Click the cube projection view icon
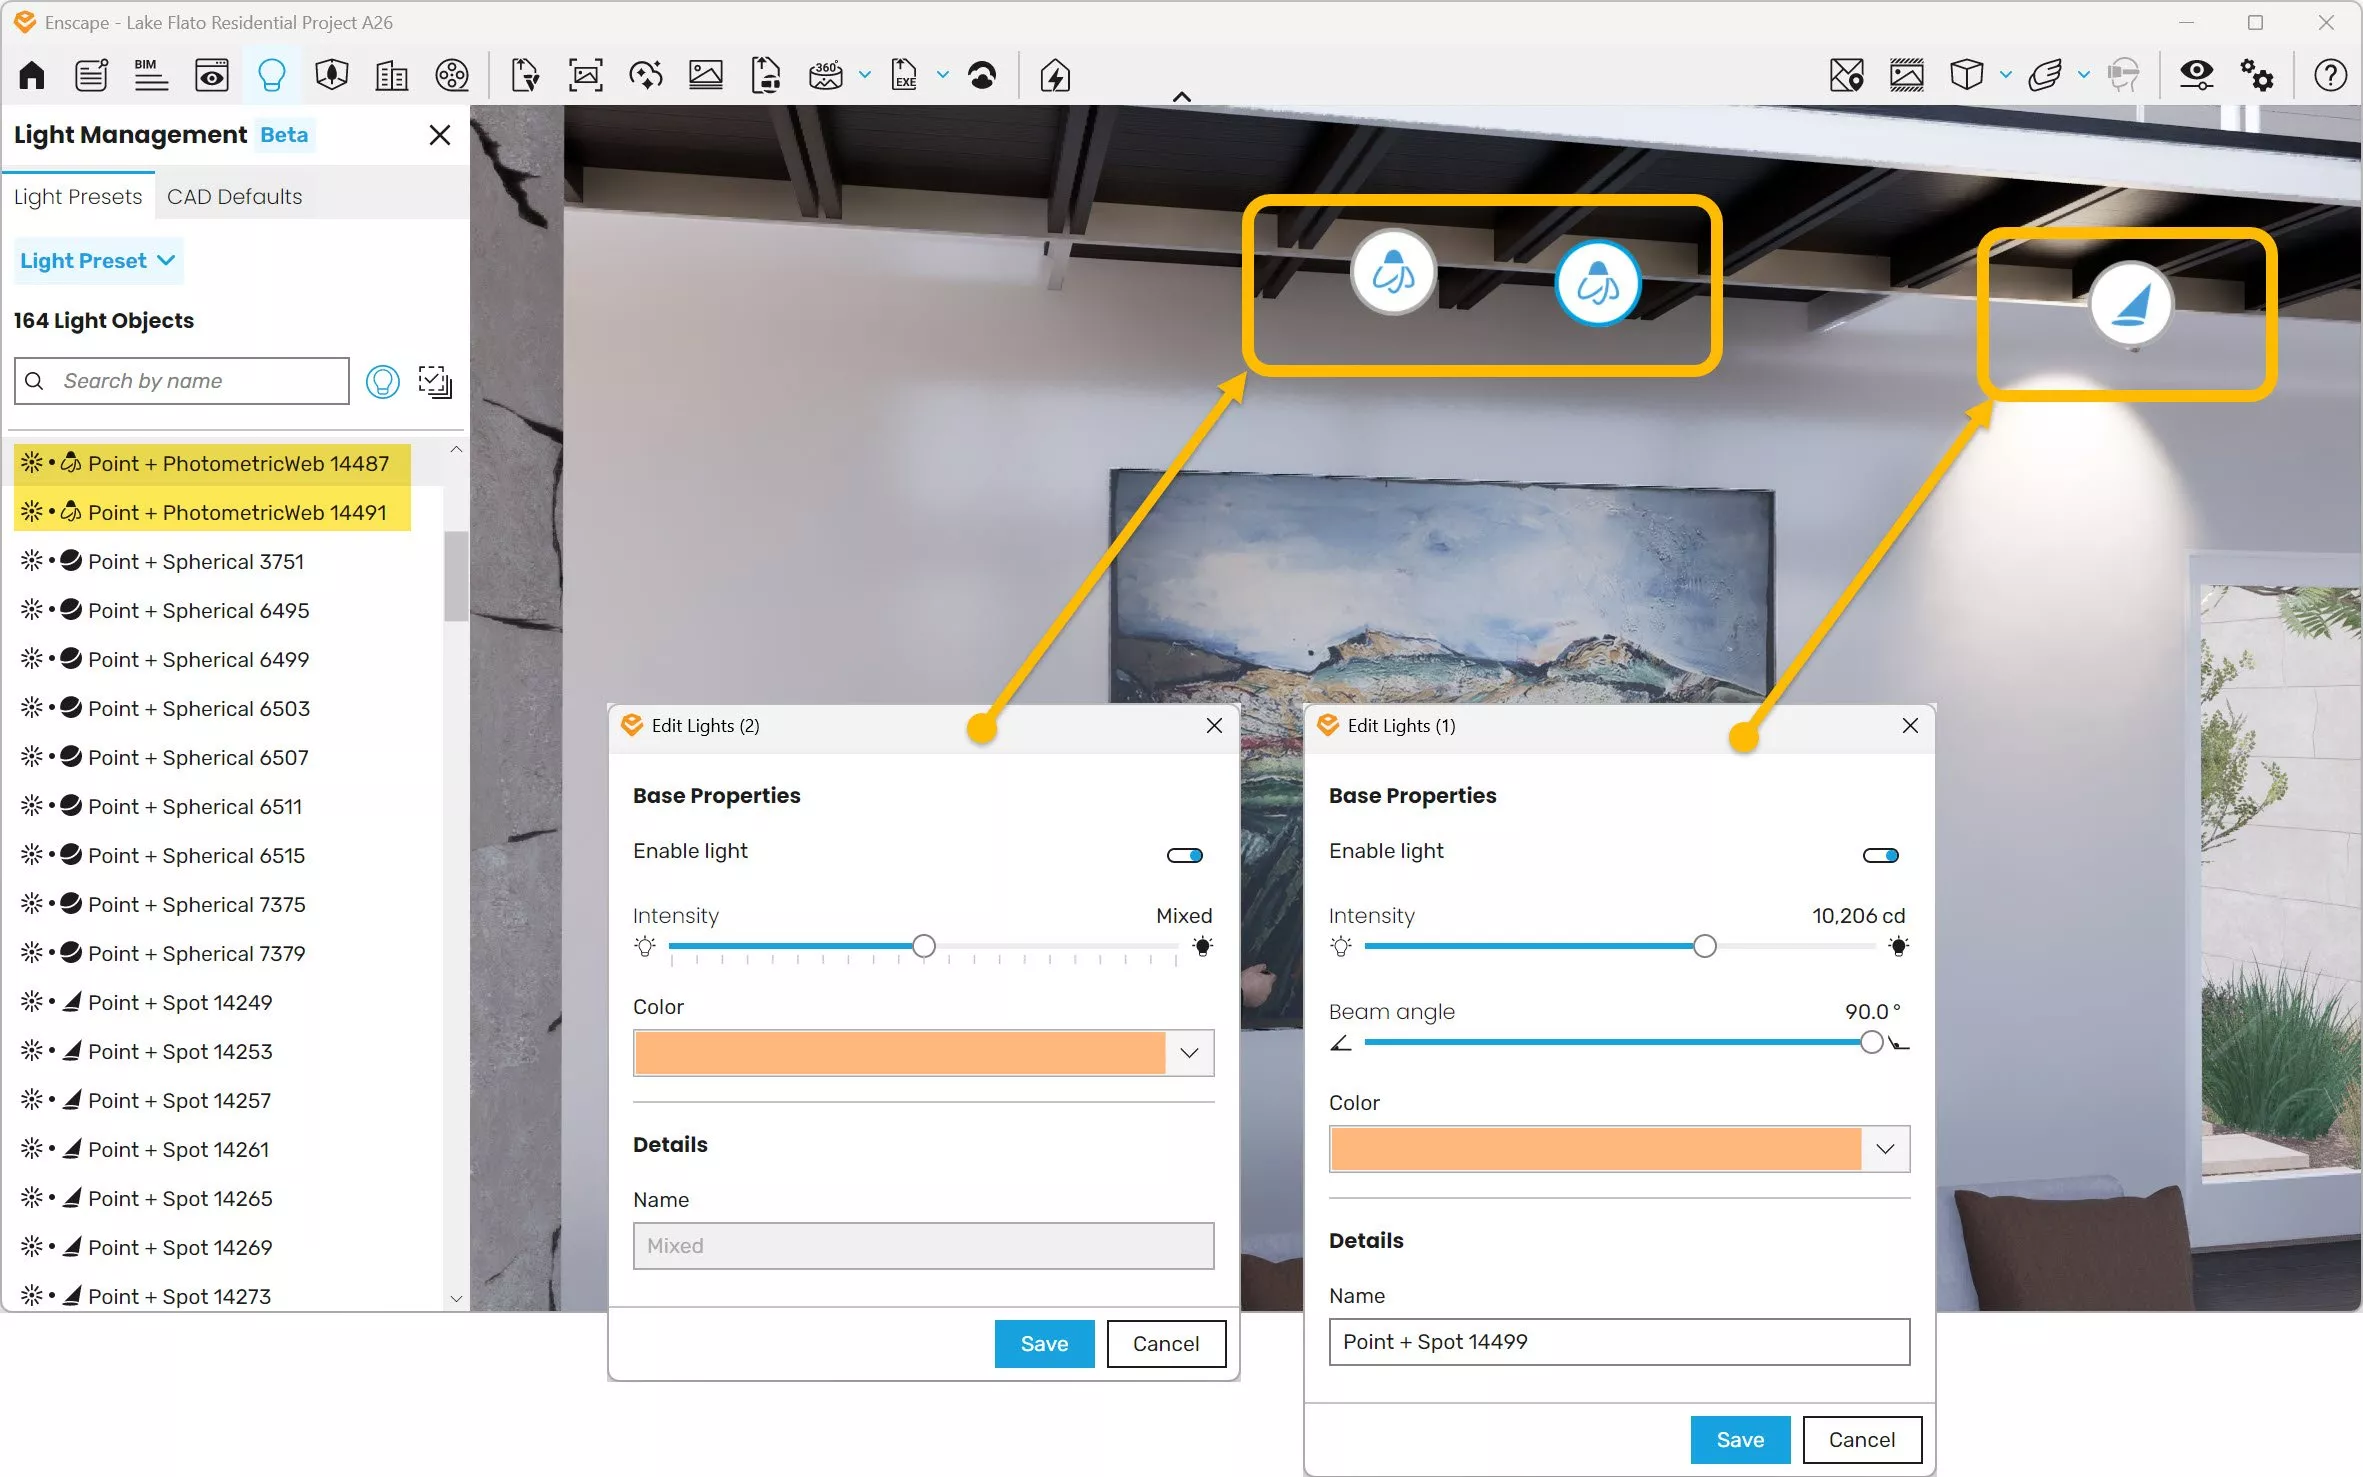Viewport: 2363px width, 1477px height. click(x=1966, y=75)
